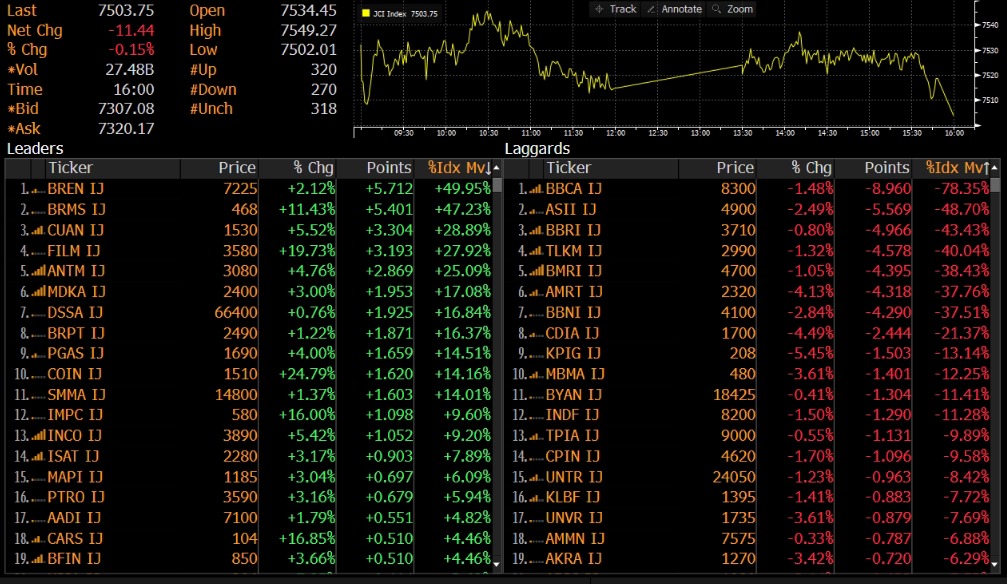This screenshot has height=584, width=1007.
Task: Click the Annotate chart tool
Action: (x=674, y=9)
